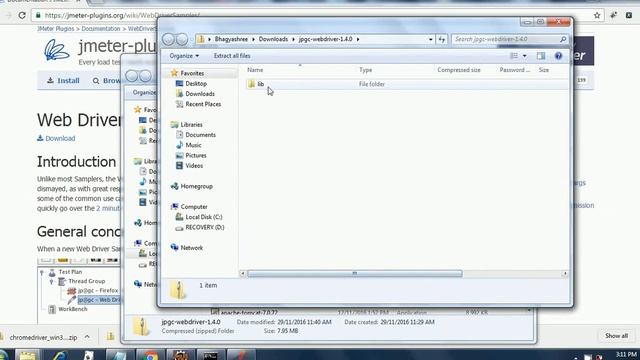Open Local Disk (C:) in sidebar

click(x=203, y=217)
